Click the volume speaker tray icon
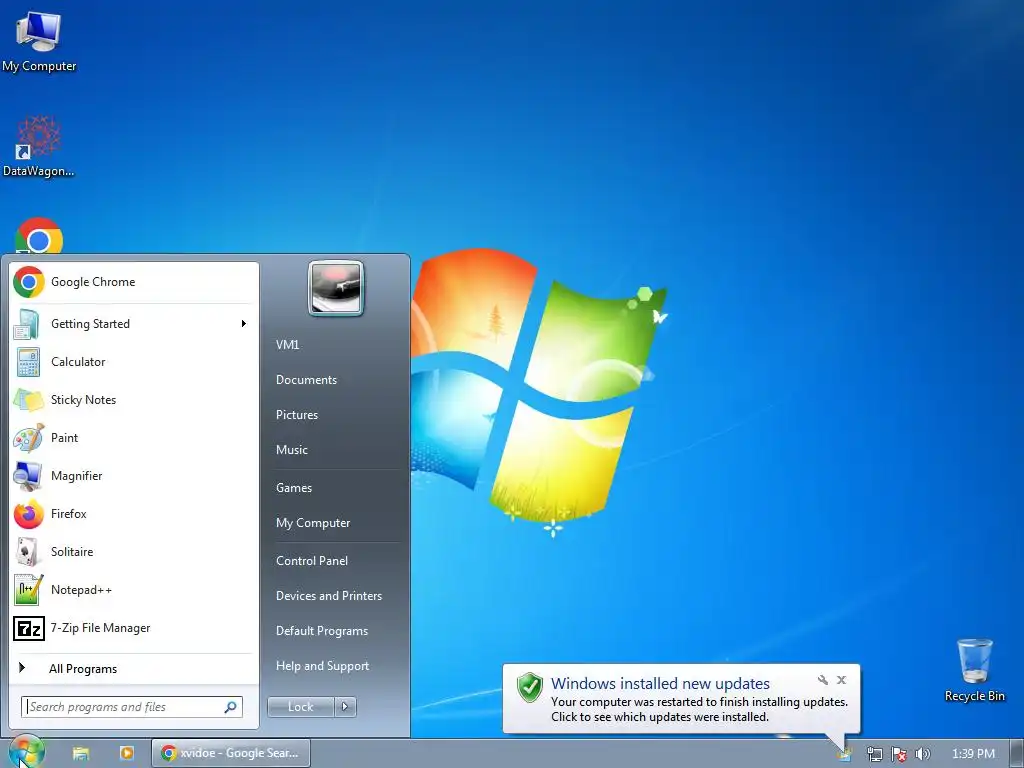 [923, 754]
